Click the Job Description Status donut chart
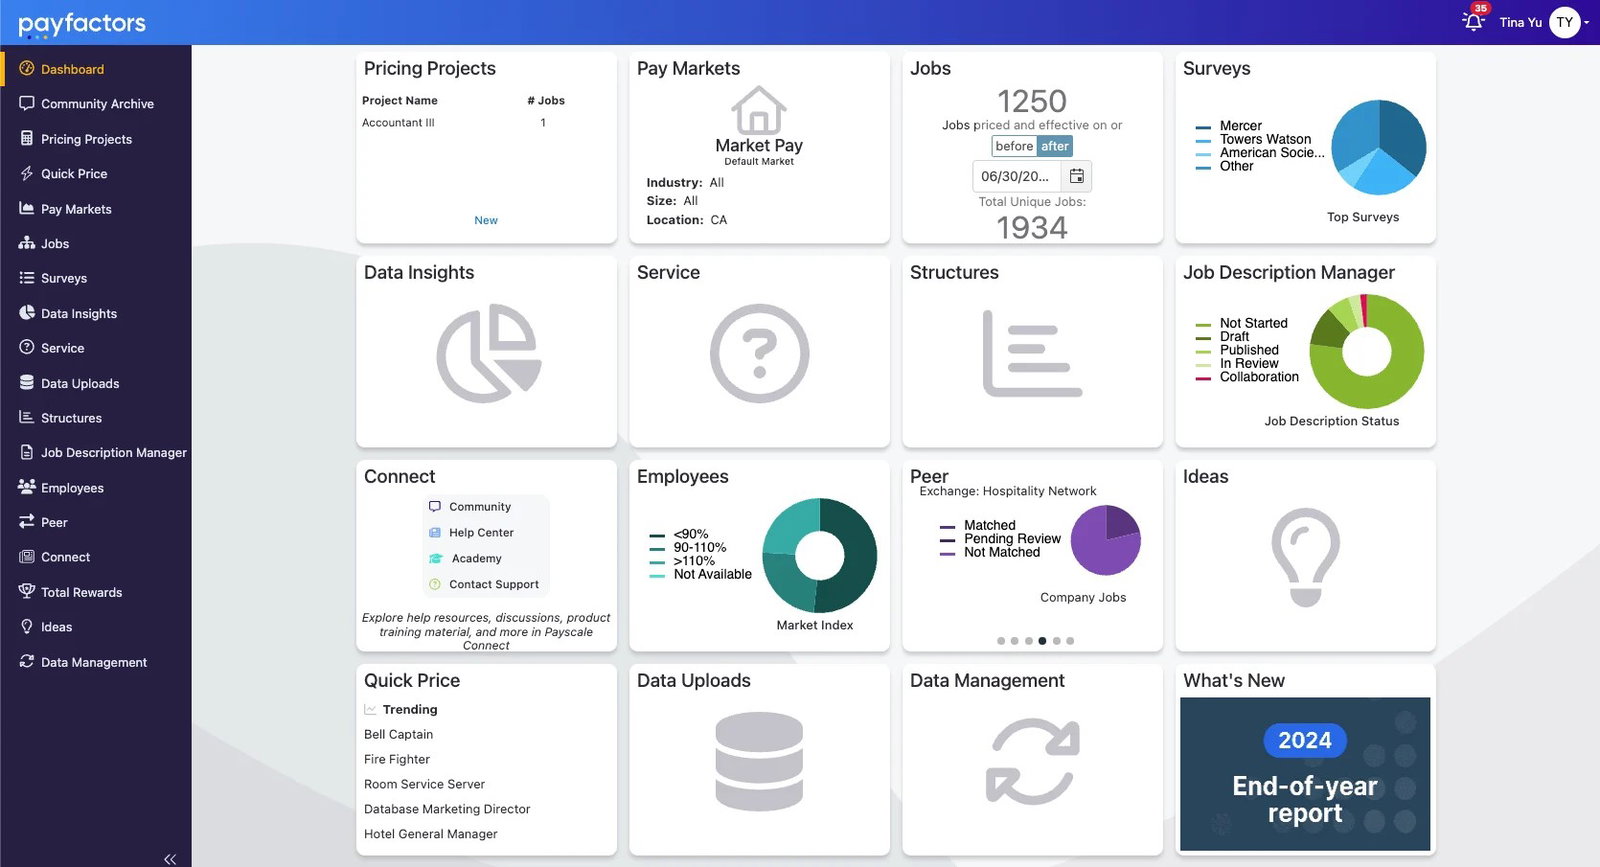The height and width of the screenshot is (867, 1600). coord(1367,351)
